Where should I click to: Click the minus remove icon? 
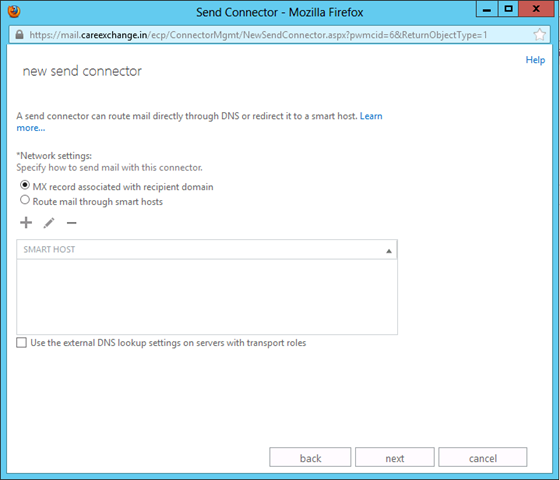click(x=71, y=223)
